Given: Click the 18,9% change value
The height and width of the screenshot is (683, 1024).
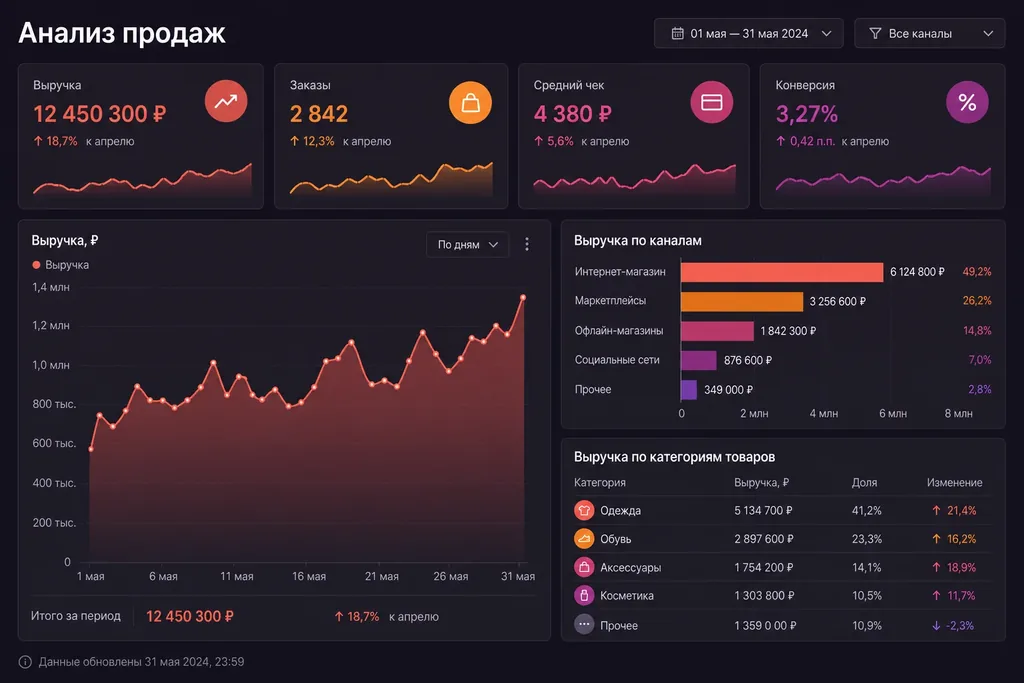Looking at the screenshot, I should point(961,567).
